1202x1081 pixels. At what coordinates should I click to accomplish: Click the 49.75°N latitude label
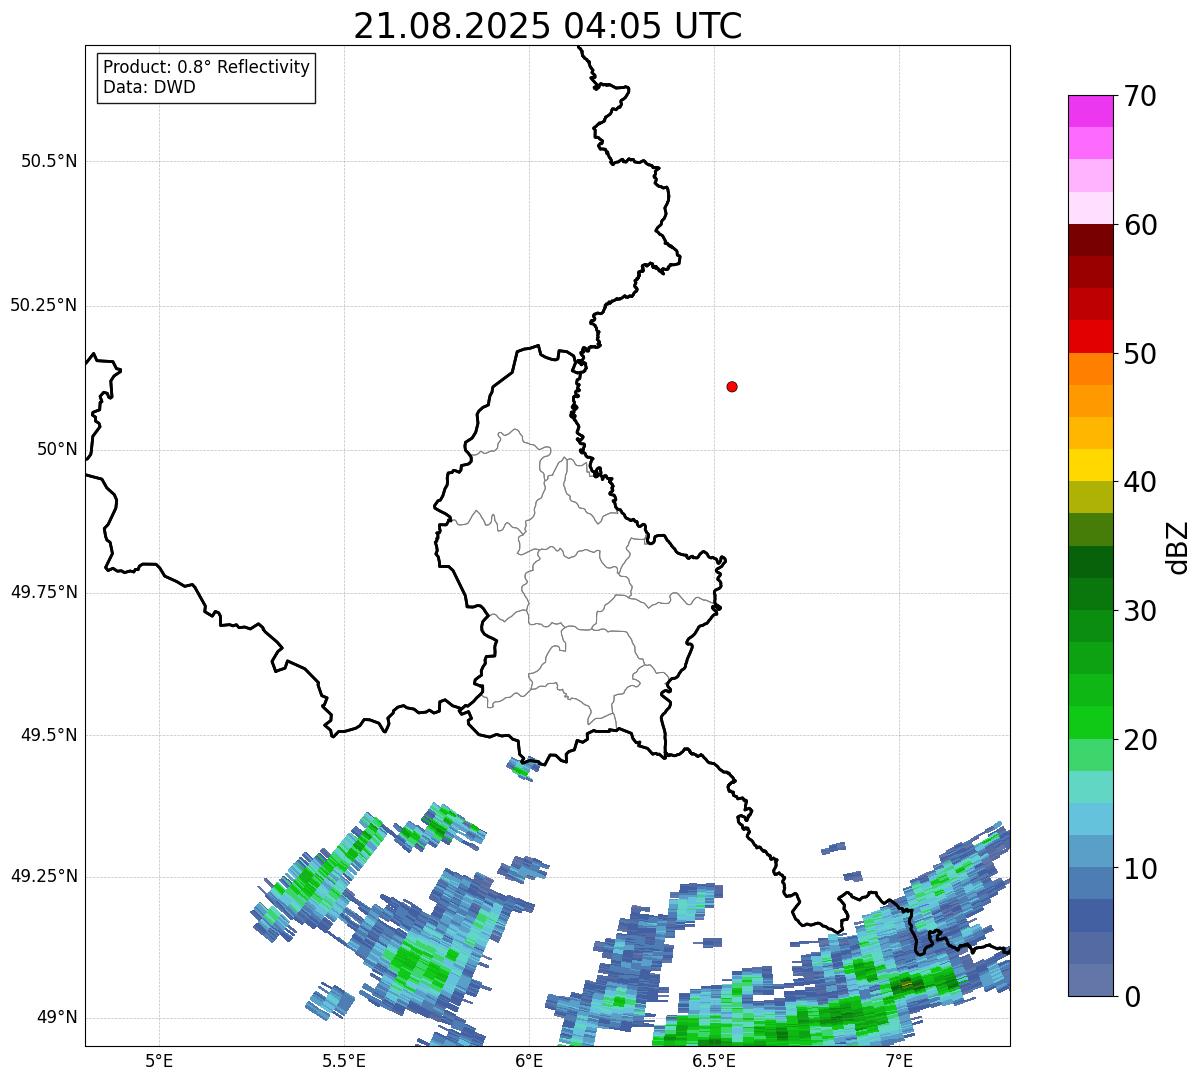[x=44, y=592]
